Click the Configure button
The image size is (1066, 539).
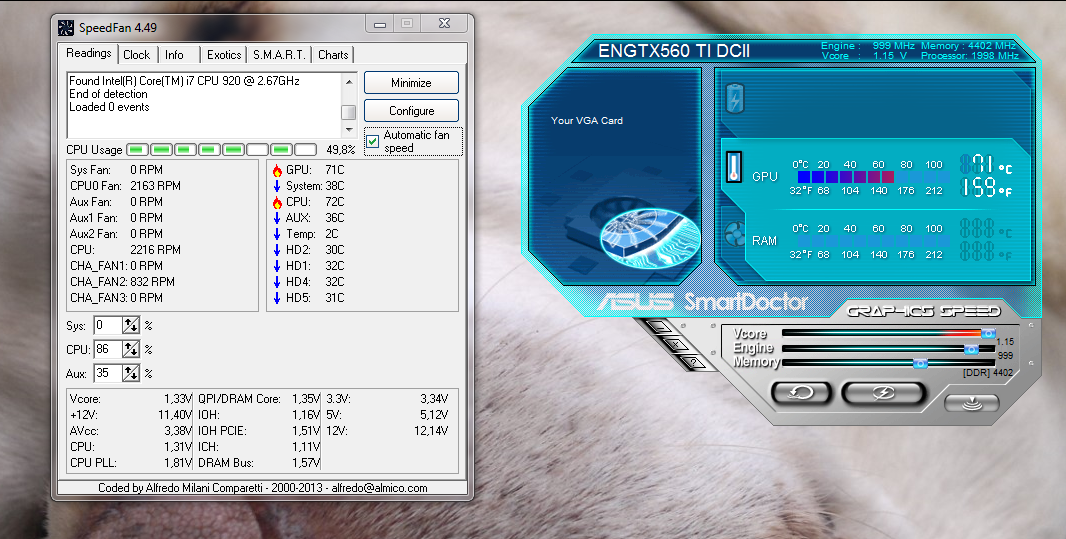coord(411,111)
